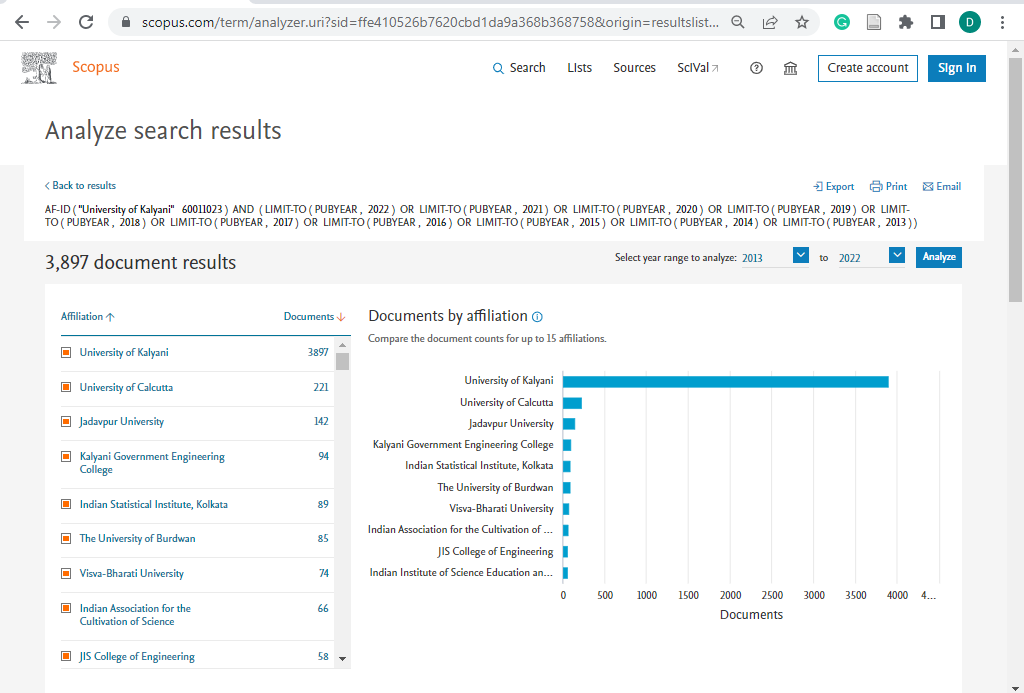Open the Sources menu item
The width and height of the screenshot is (1024, 693).
pos(634,68)
